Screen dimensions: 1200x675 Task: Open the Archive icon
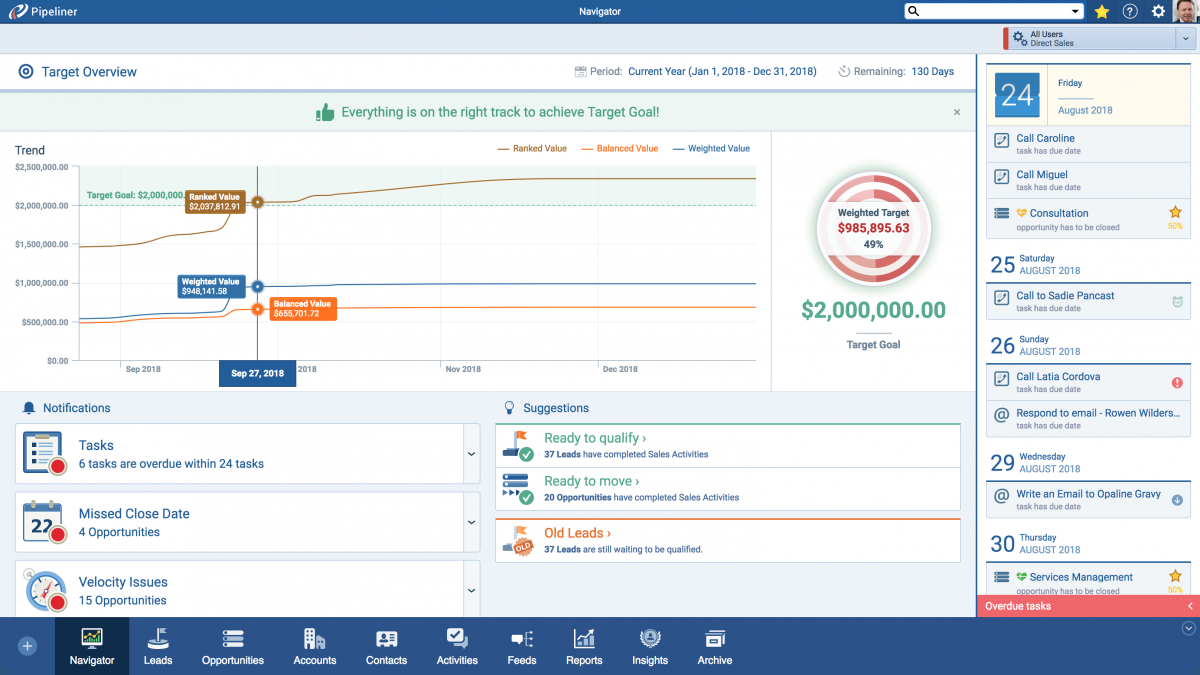click(x=714, y=646)
